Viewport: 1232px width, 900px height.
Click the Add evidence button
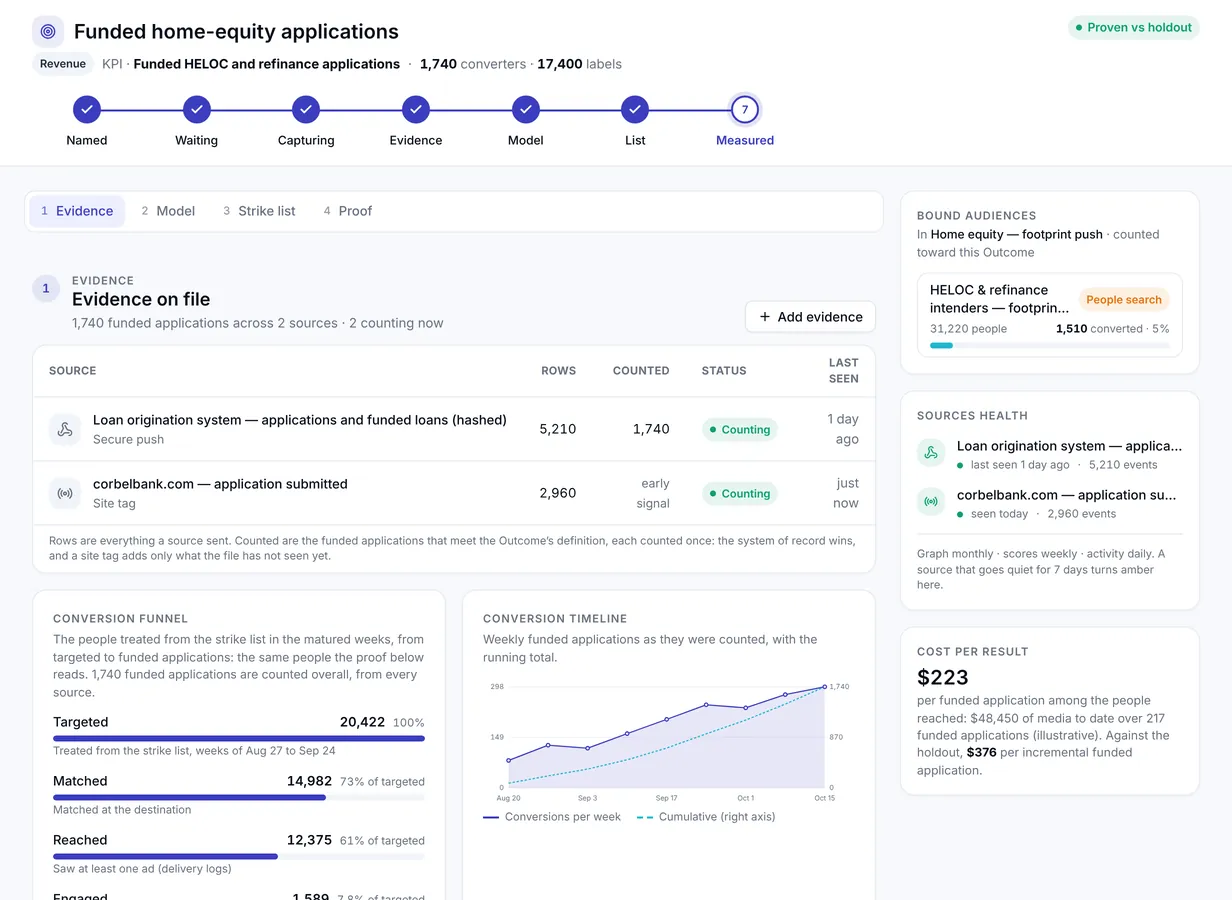(810, 317)
